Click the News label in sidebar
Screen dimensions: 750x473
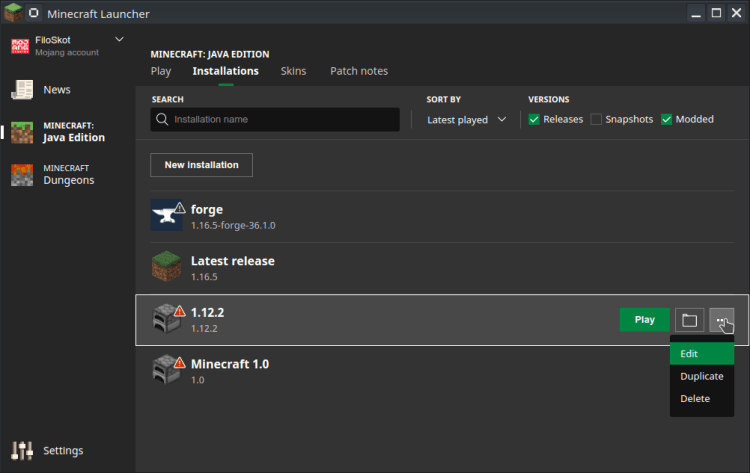[x=57, y=90]
